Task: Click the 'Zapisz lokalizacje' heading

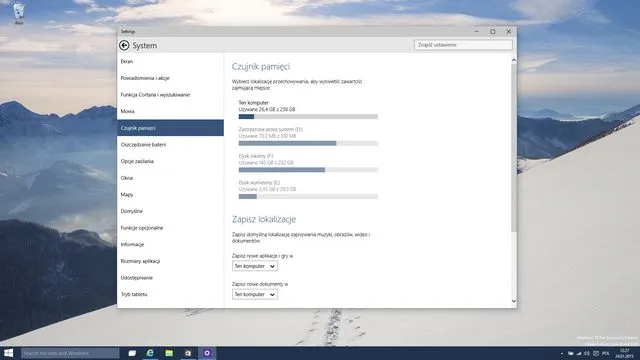Action: (264, 219)
